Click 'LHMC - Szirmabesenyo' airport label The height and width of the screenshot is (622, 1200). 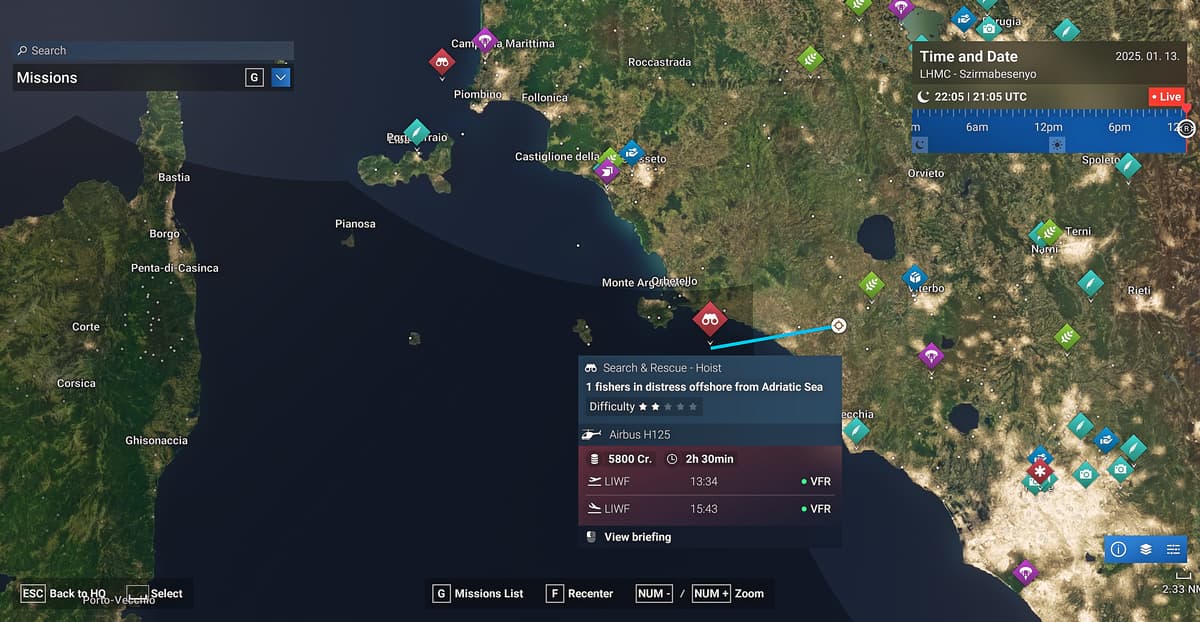(x=978, y=74)
